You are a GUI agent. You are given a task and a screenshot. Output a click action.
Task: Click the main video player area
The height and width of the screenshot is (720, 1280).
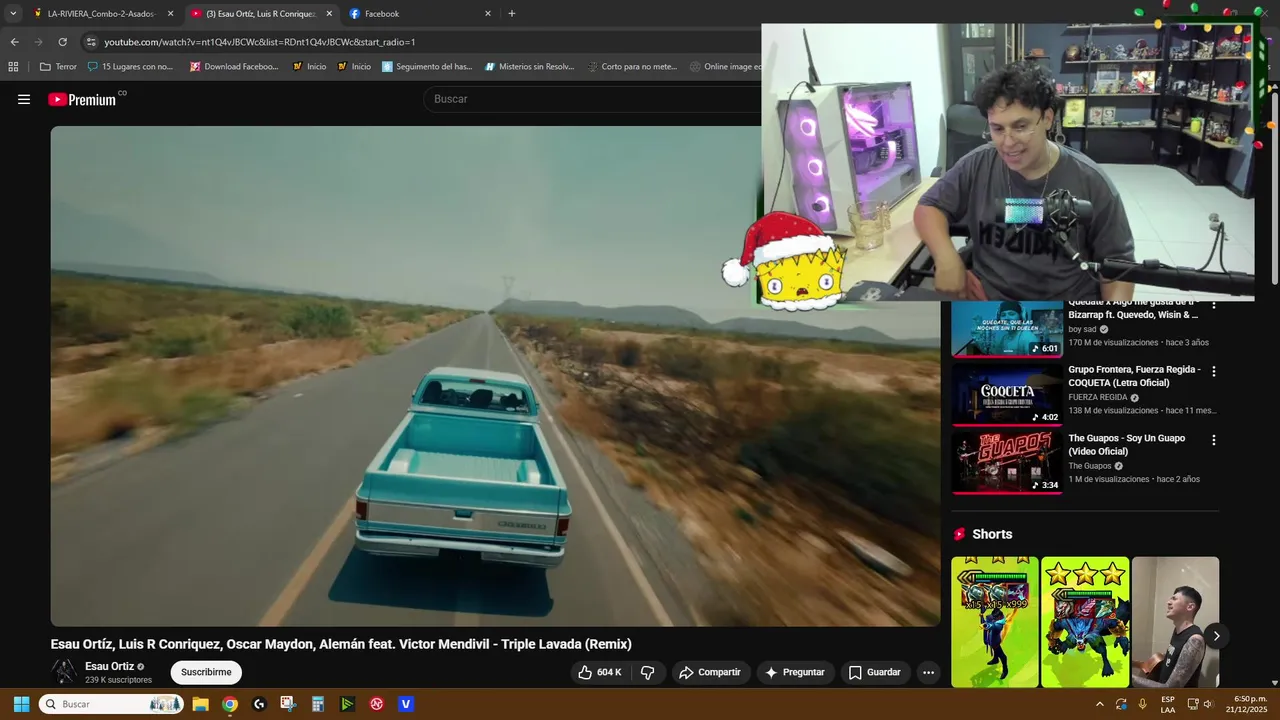(495, 376)
